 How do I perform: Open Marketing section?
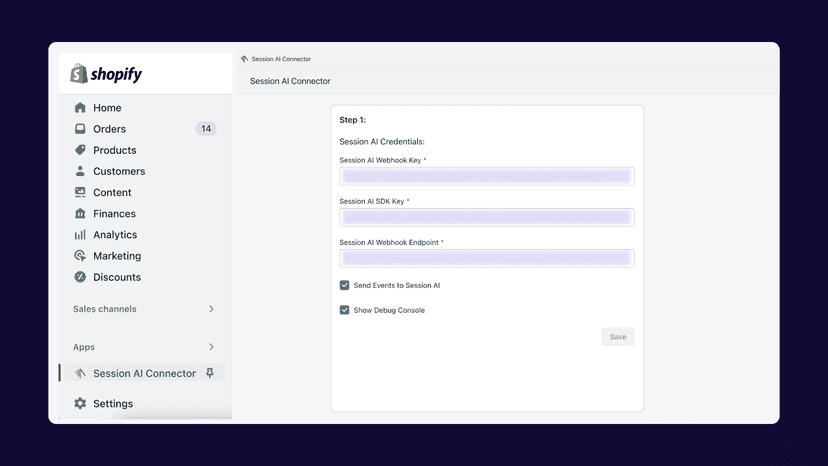point(117,256)
